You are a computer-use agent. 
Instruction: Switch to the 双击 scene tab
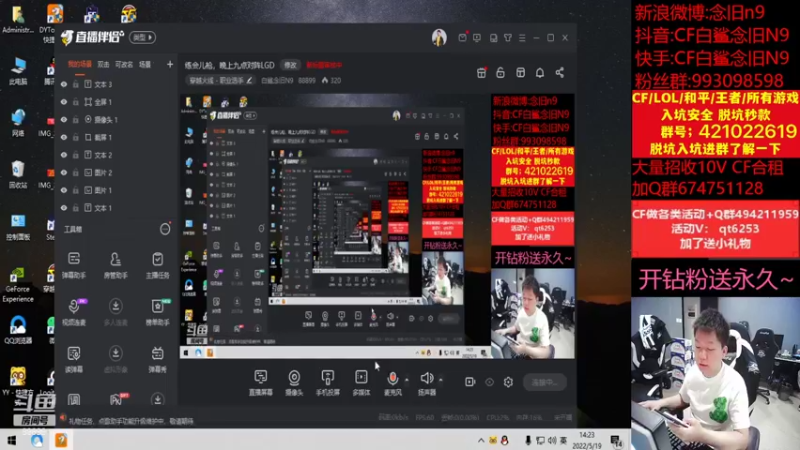click(104, 64)
